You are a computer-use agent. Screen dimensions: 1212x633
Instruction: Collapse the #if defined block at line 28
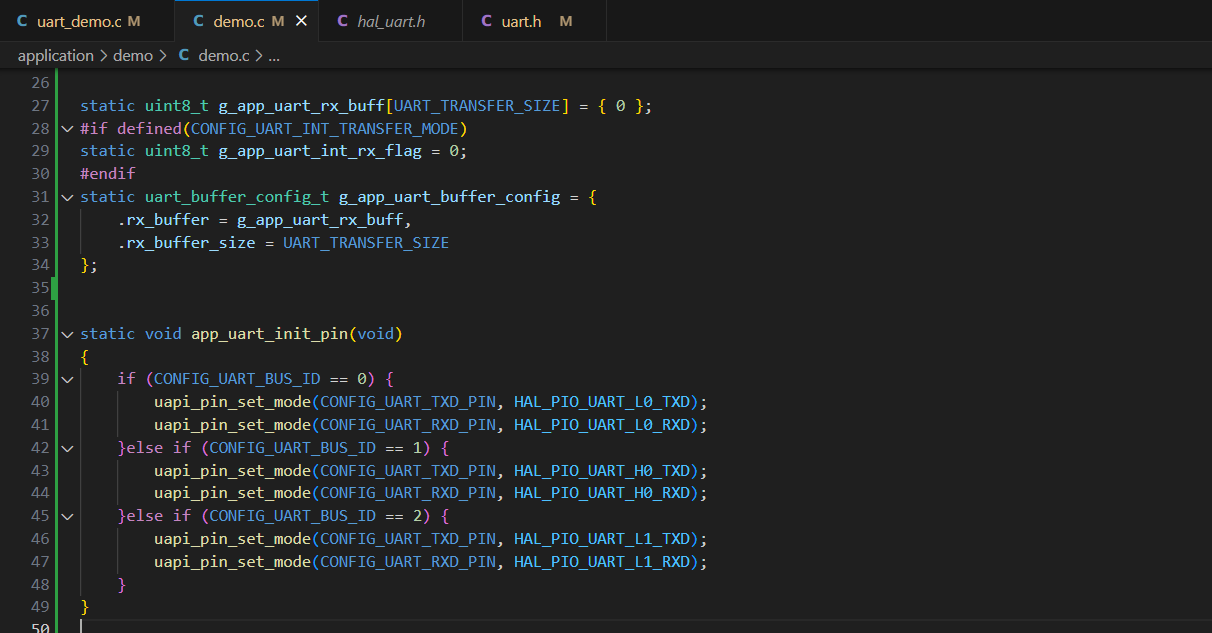[x=67, y=129]
